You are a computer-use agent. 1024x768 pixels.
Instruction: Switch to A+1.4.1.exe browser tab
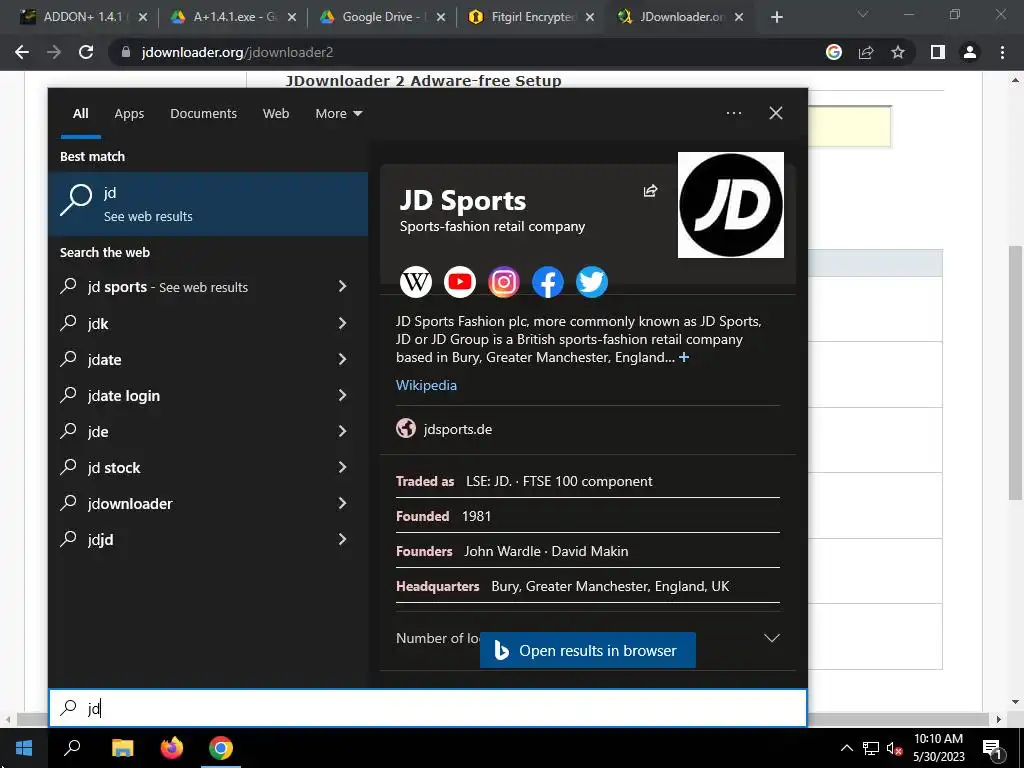pyautogui.click(x=233, y=17)
